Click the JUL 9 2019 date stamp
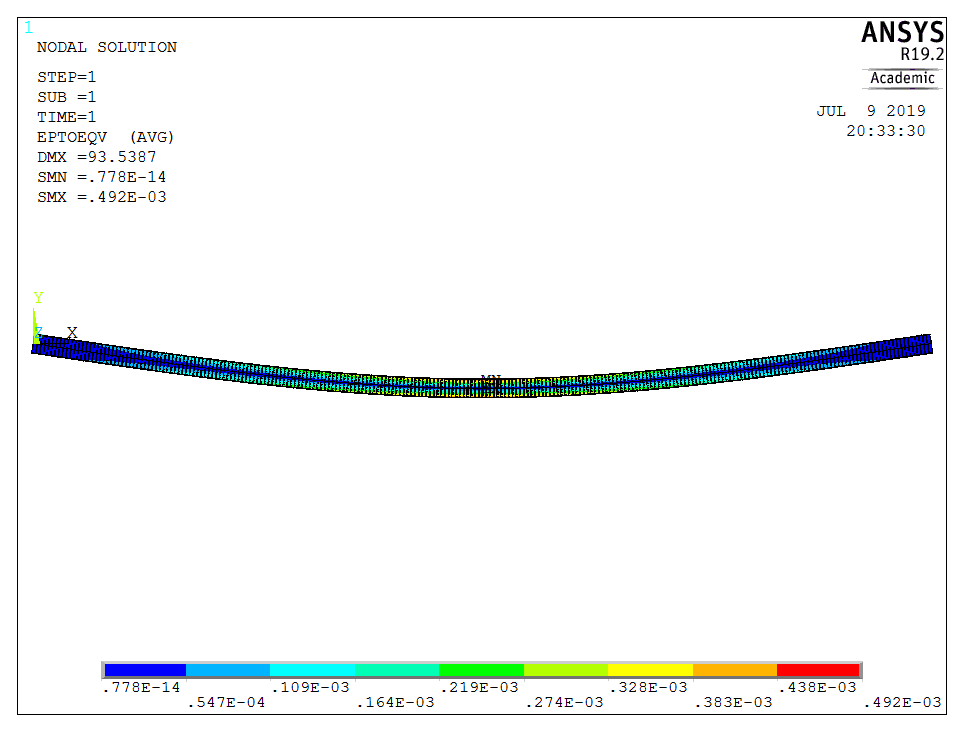Viewport: 967px width, 732px height. [x=870, y=111]
